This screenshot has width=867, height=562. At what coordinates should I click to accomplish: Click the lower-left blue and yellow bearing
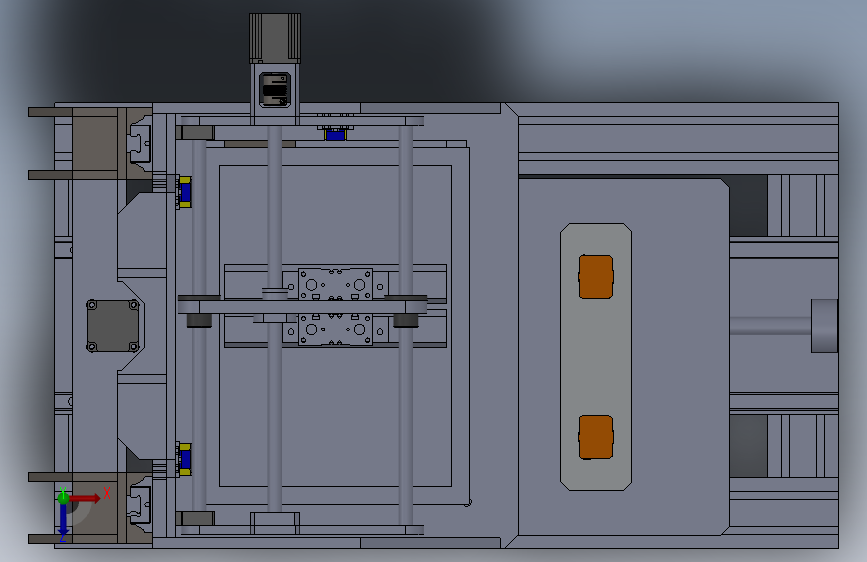click(185, 459)
